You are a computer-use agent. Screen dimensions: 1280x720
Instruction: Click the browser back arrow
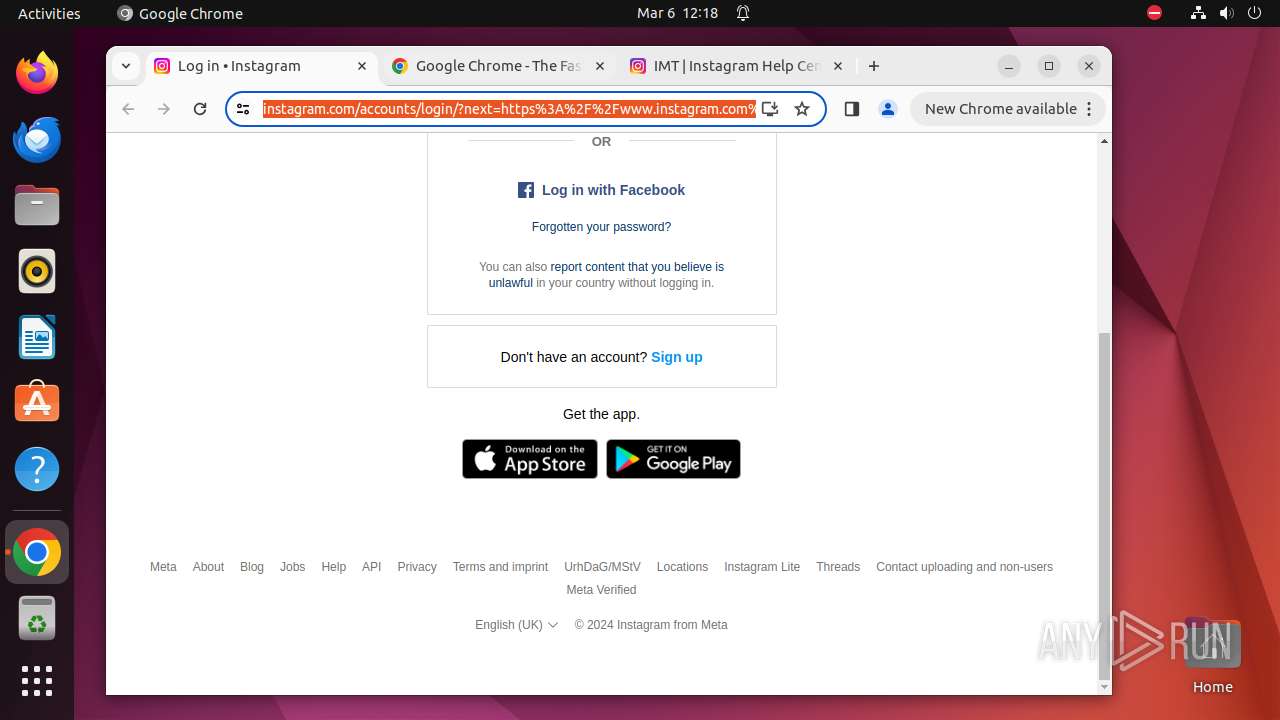tap(128, 109)
